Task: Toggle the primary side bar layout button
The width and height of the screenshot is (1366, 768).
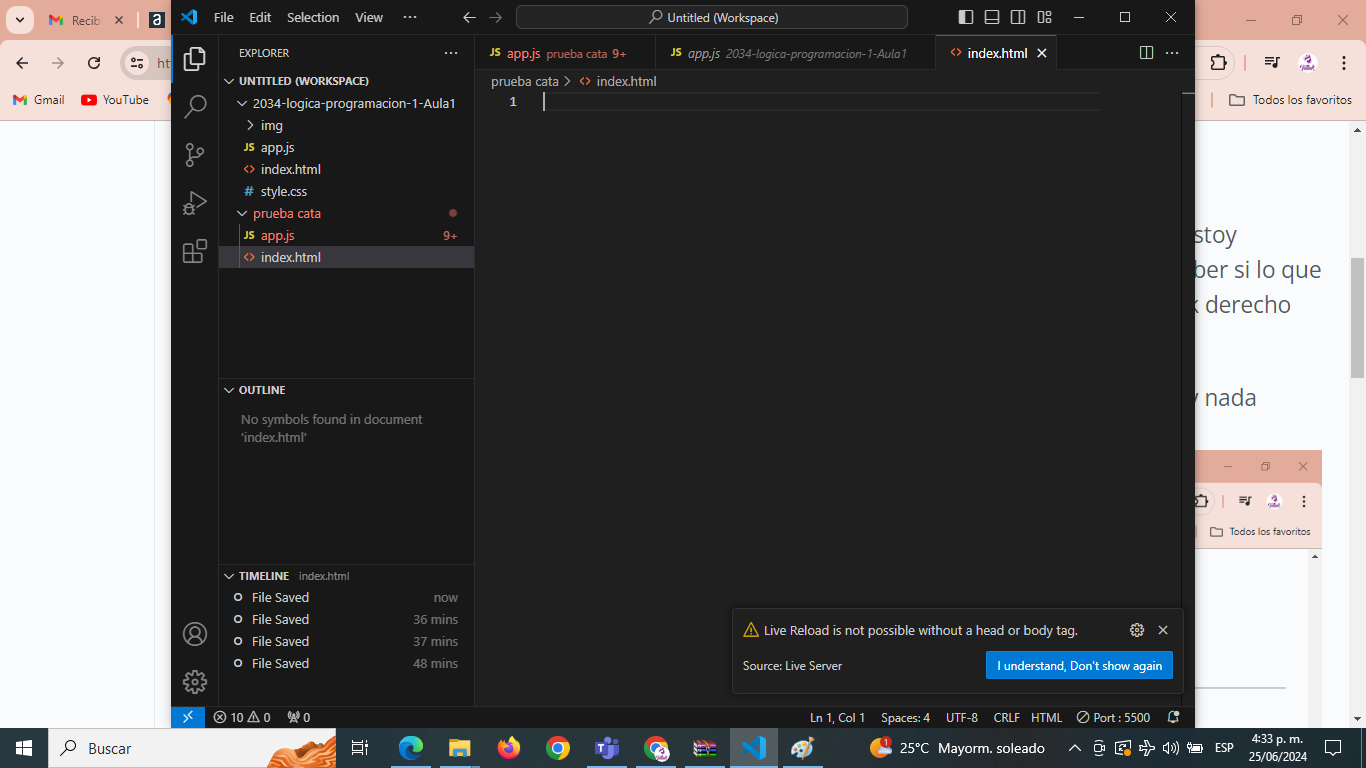Action: coord(966,17)
